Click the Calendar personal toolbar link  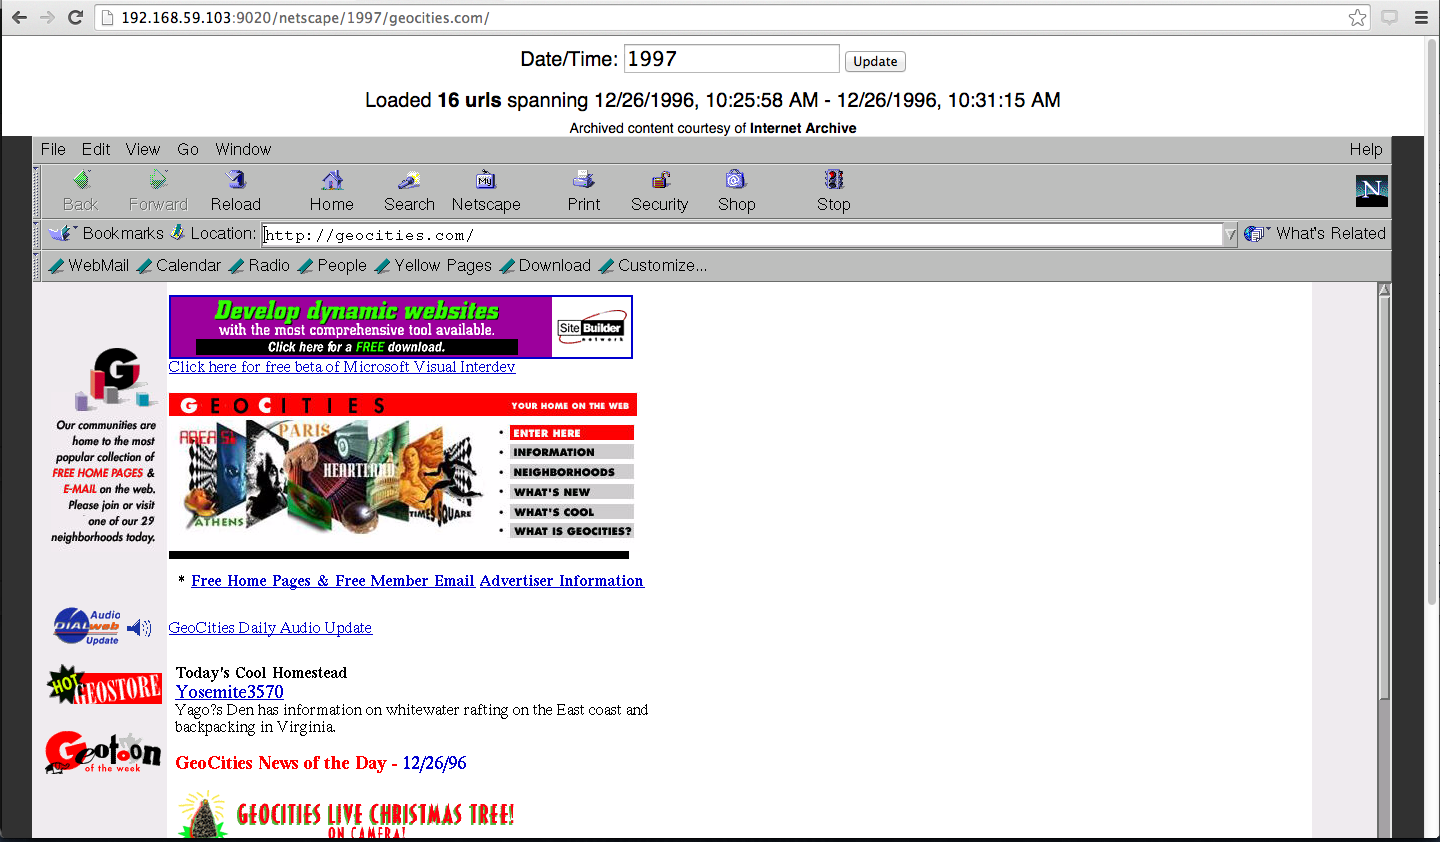(179, 265)
